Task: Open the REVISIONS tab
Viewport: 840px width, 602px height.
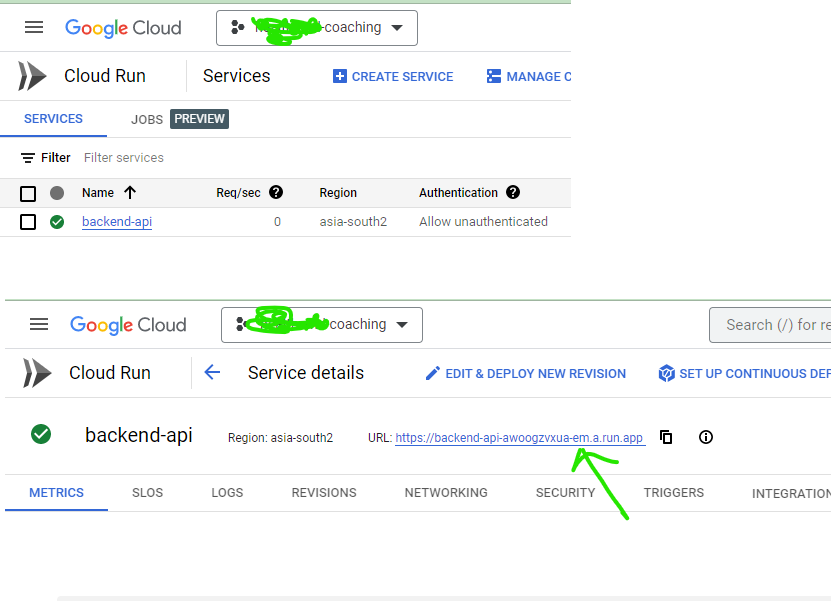Action: (x=324, y=493)
